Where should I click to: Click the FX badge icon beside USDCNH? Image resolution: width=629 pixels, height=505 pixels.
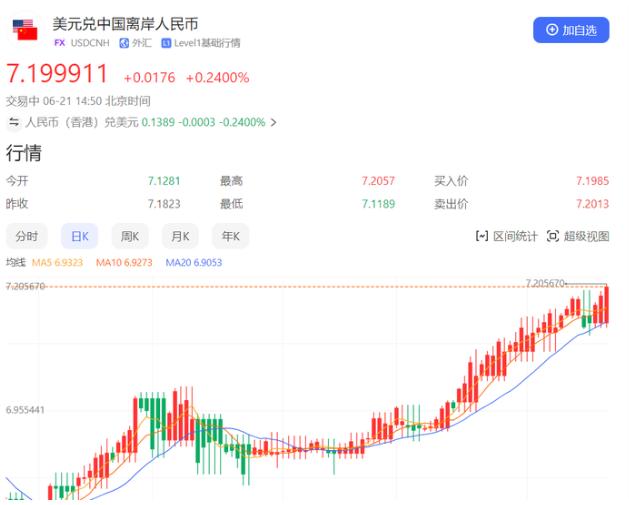pyautogui.click(x=59, y=43)
